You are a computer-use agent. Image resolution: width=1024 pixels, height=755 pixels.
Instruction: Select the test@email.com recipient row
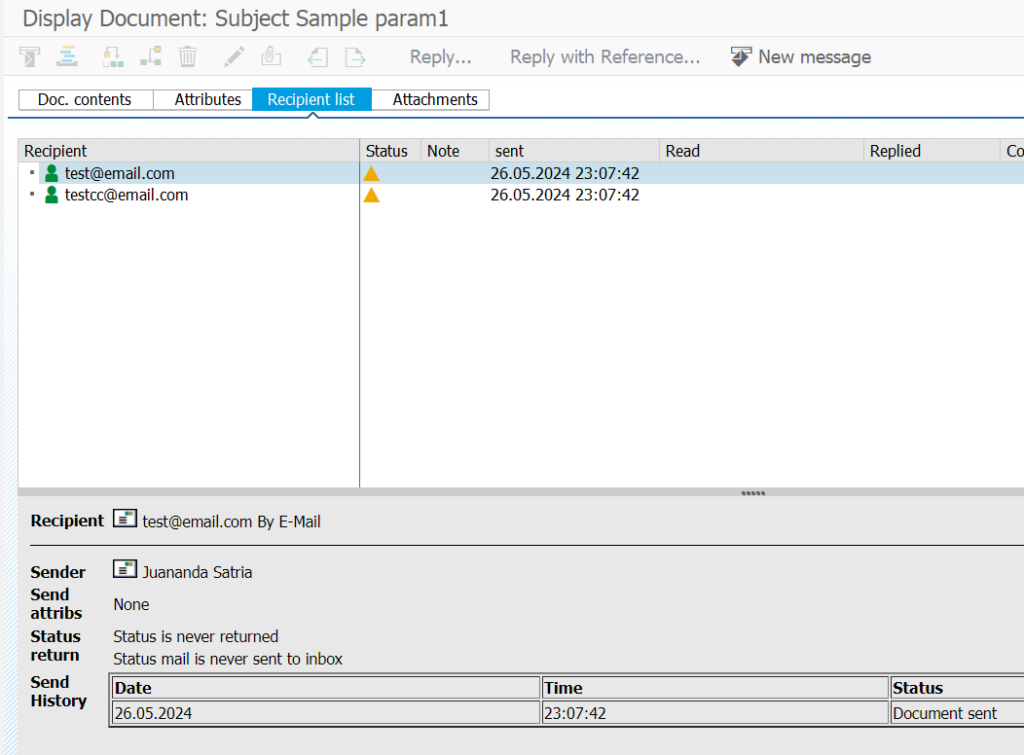119,174
